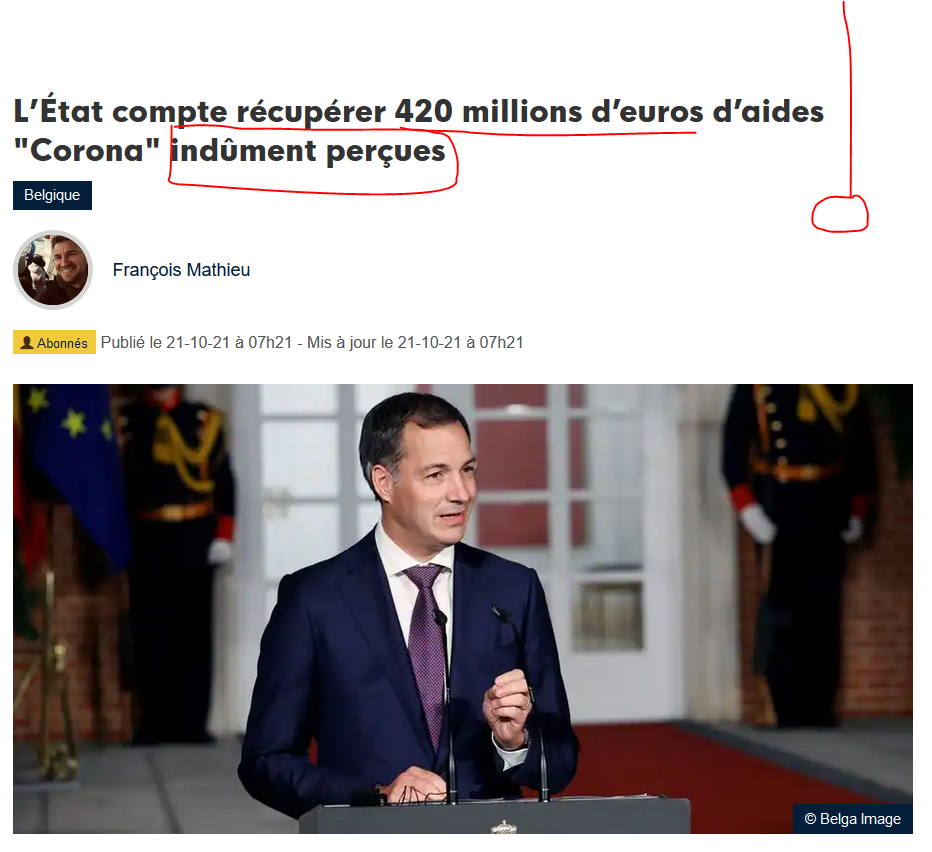The height and width of the screenshot is (852, 932).
Task: Click the yellow Abonnés badge
Action: tap(54, 342)
